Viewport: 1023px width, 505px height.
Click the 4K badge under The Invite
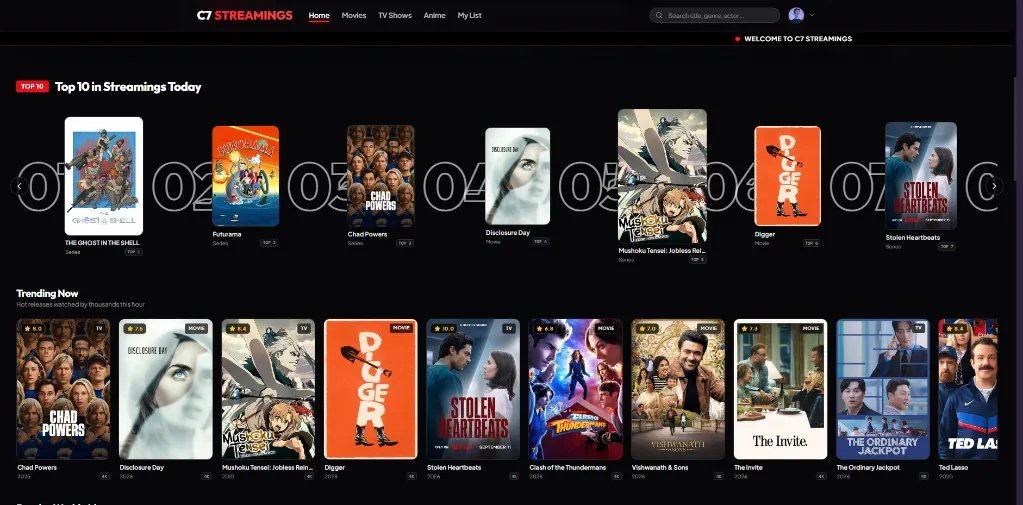coord(821,476)
